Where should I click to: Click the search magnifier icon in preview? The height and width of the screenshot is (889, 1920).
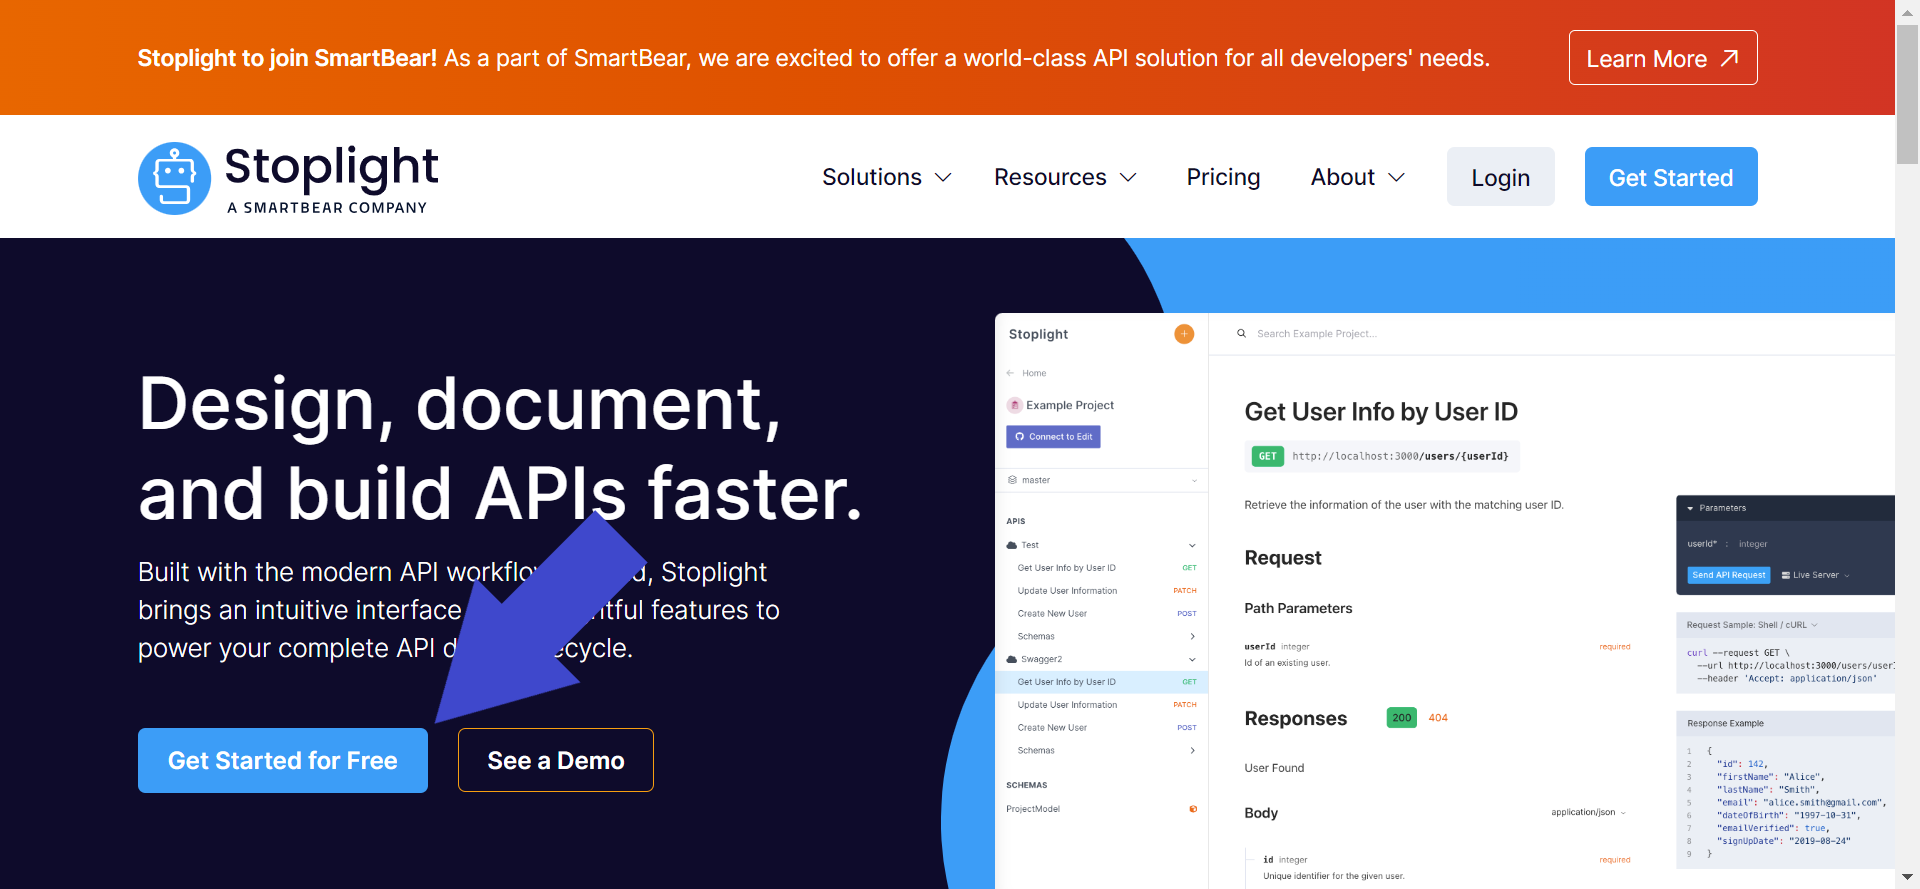click(1241, 334)
